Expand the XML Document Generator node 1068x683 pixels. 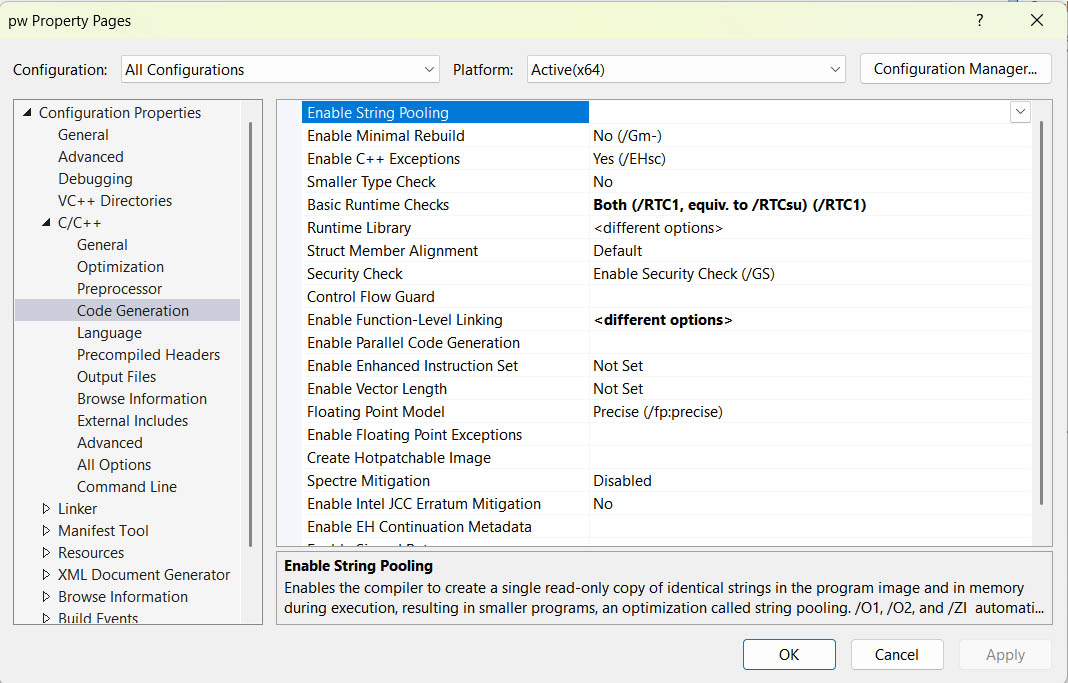pyautogui.click(x=46, y=575)
